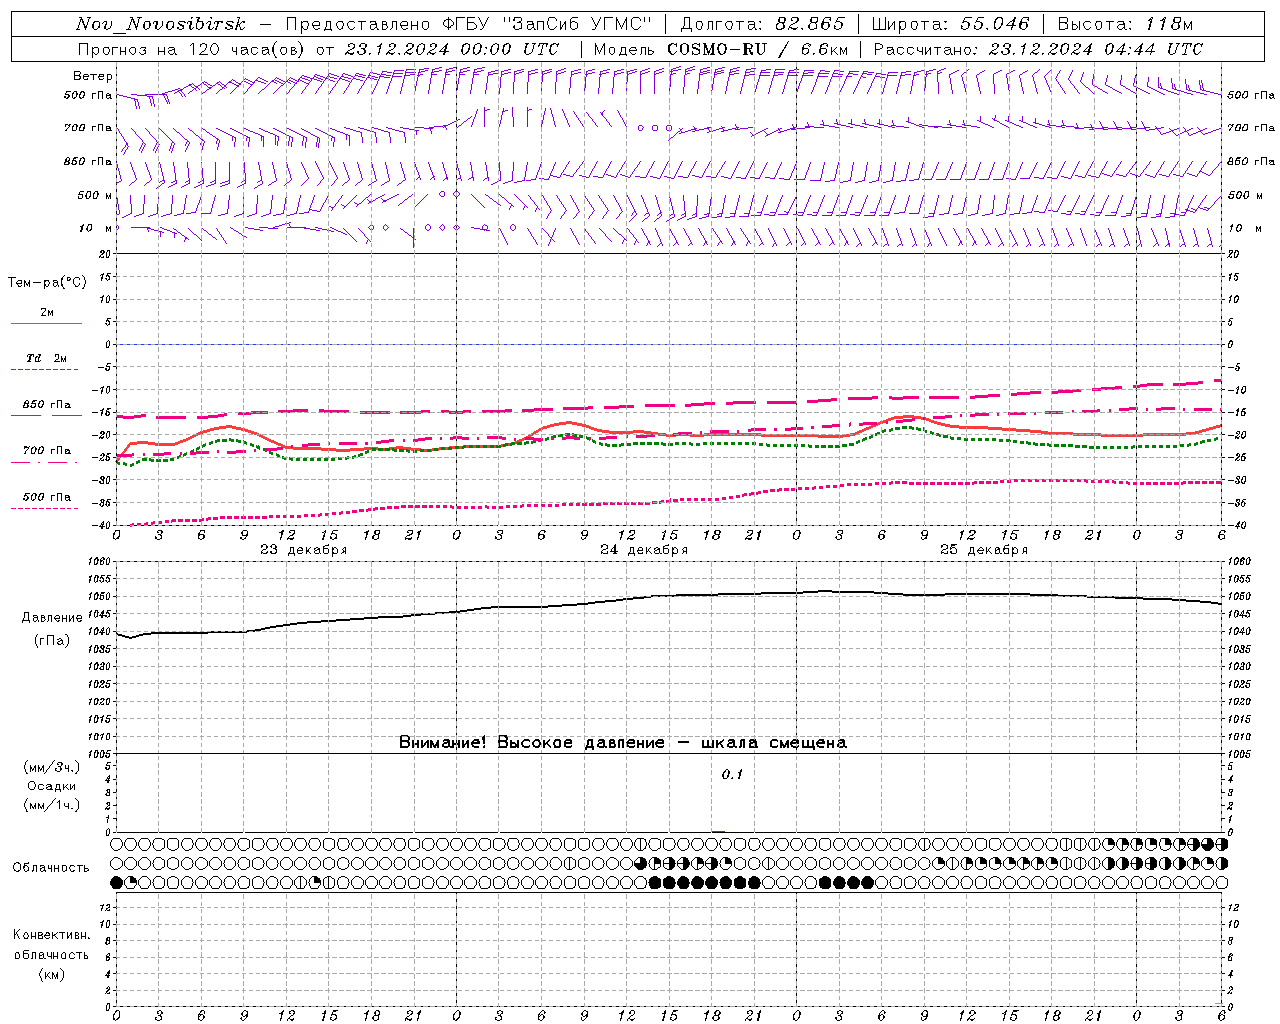Viewport: 1280px width, 1024px height.
Task: Click the "Внимание! Высокое давление" warning text
Action: tap(531, 742)
